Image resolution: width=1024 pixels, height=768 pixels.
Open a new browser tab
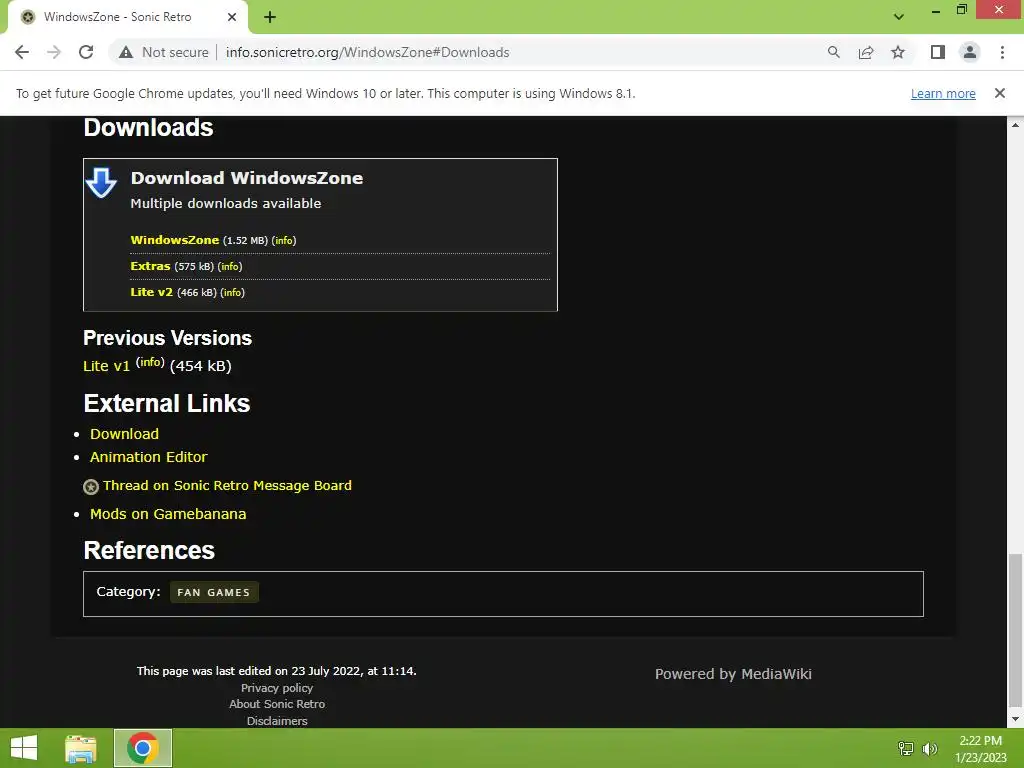270,17
